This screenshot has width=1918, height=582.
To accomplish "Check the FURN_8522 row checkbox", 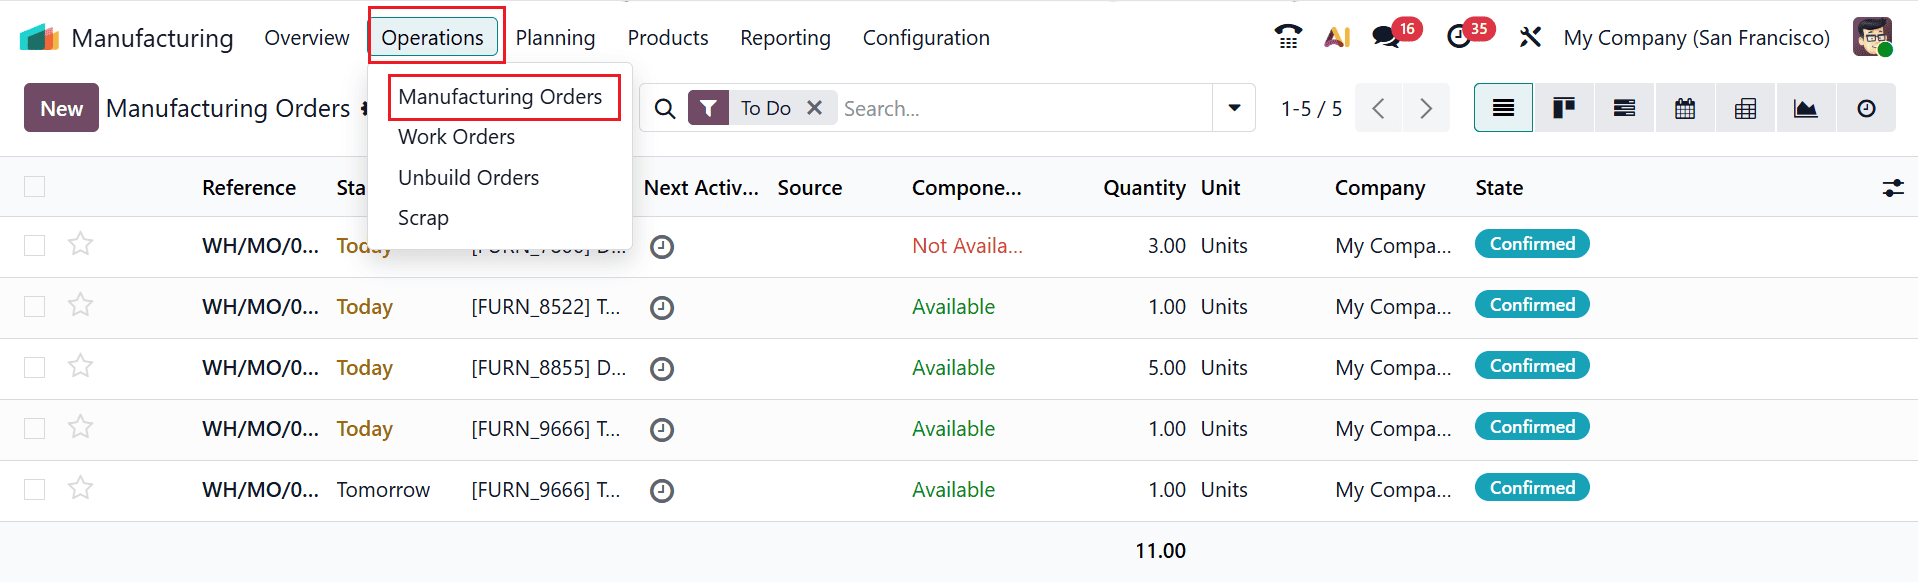I will pos(35,307).
